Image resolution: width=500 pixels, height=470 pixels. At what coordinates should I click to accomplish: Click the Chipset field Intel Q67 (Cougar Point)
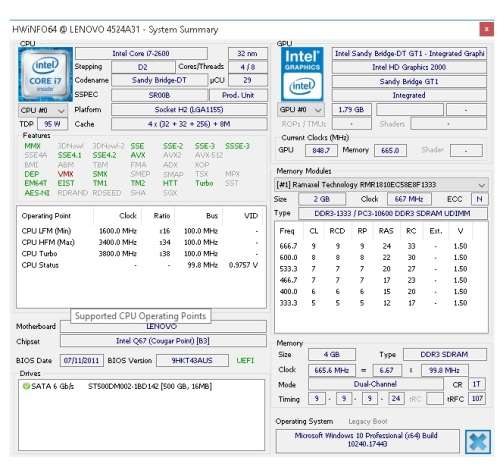coord(163,341)
